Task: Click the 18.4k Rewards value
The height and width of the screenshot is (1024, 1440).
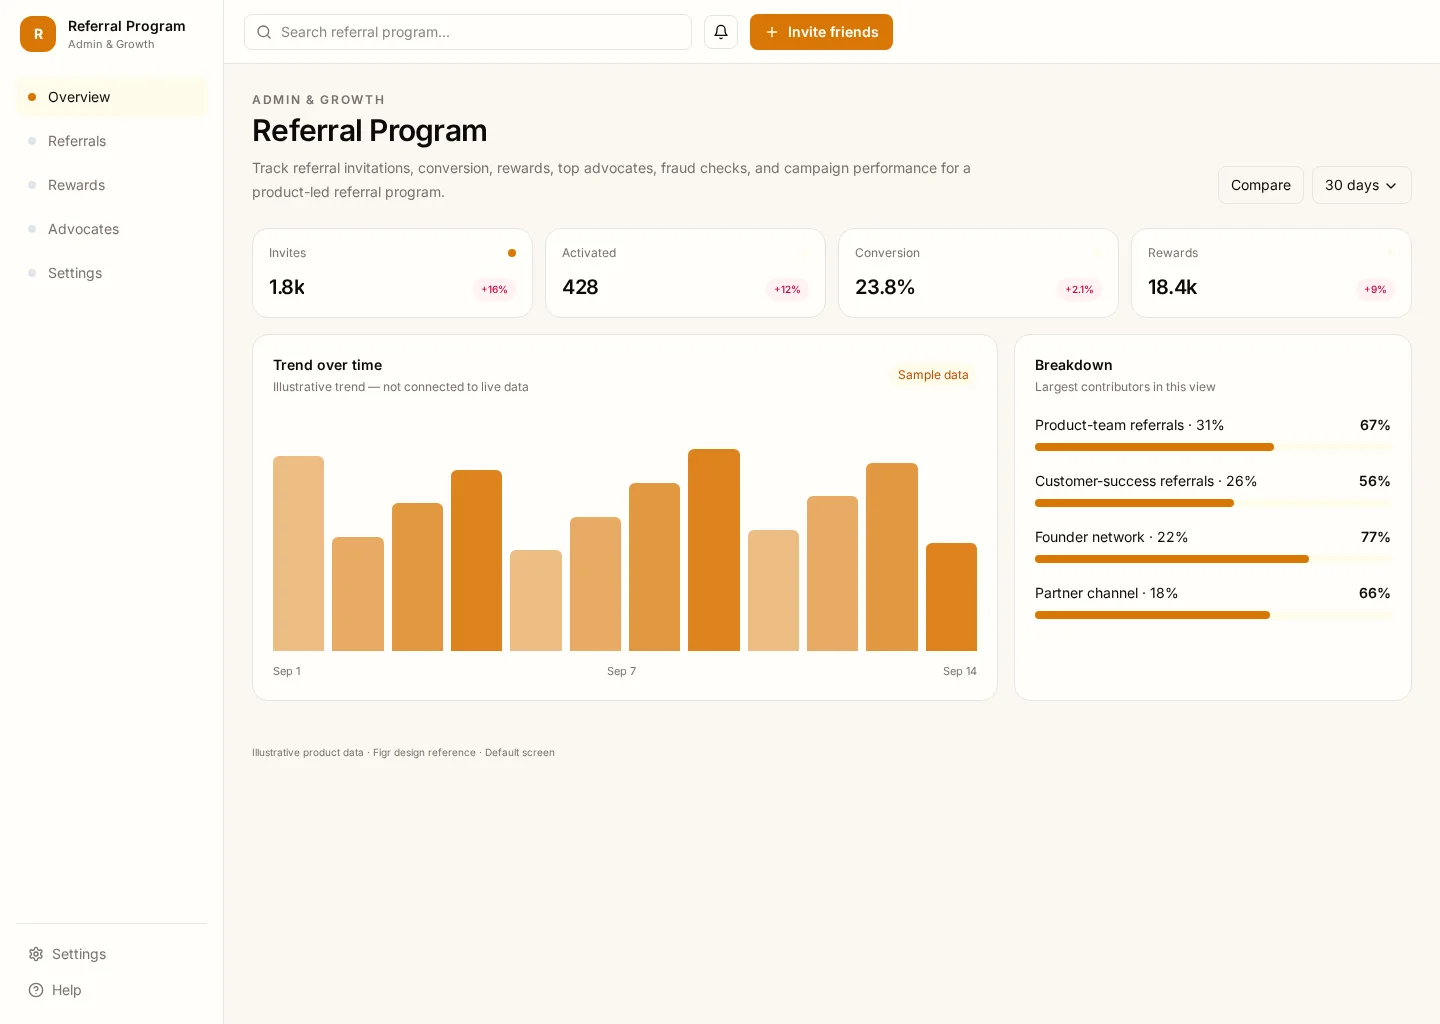Action: tap(1172, 287)
